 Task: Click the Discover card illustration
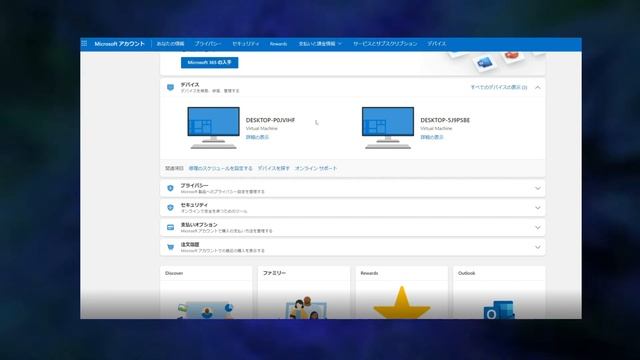tap(206, 310)
